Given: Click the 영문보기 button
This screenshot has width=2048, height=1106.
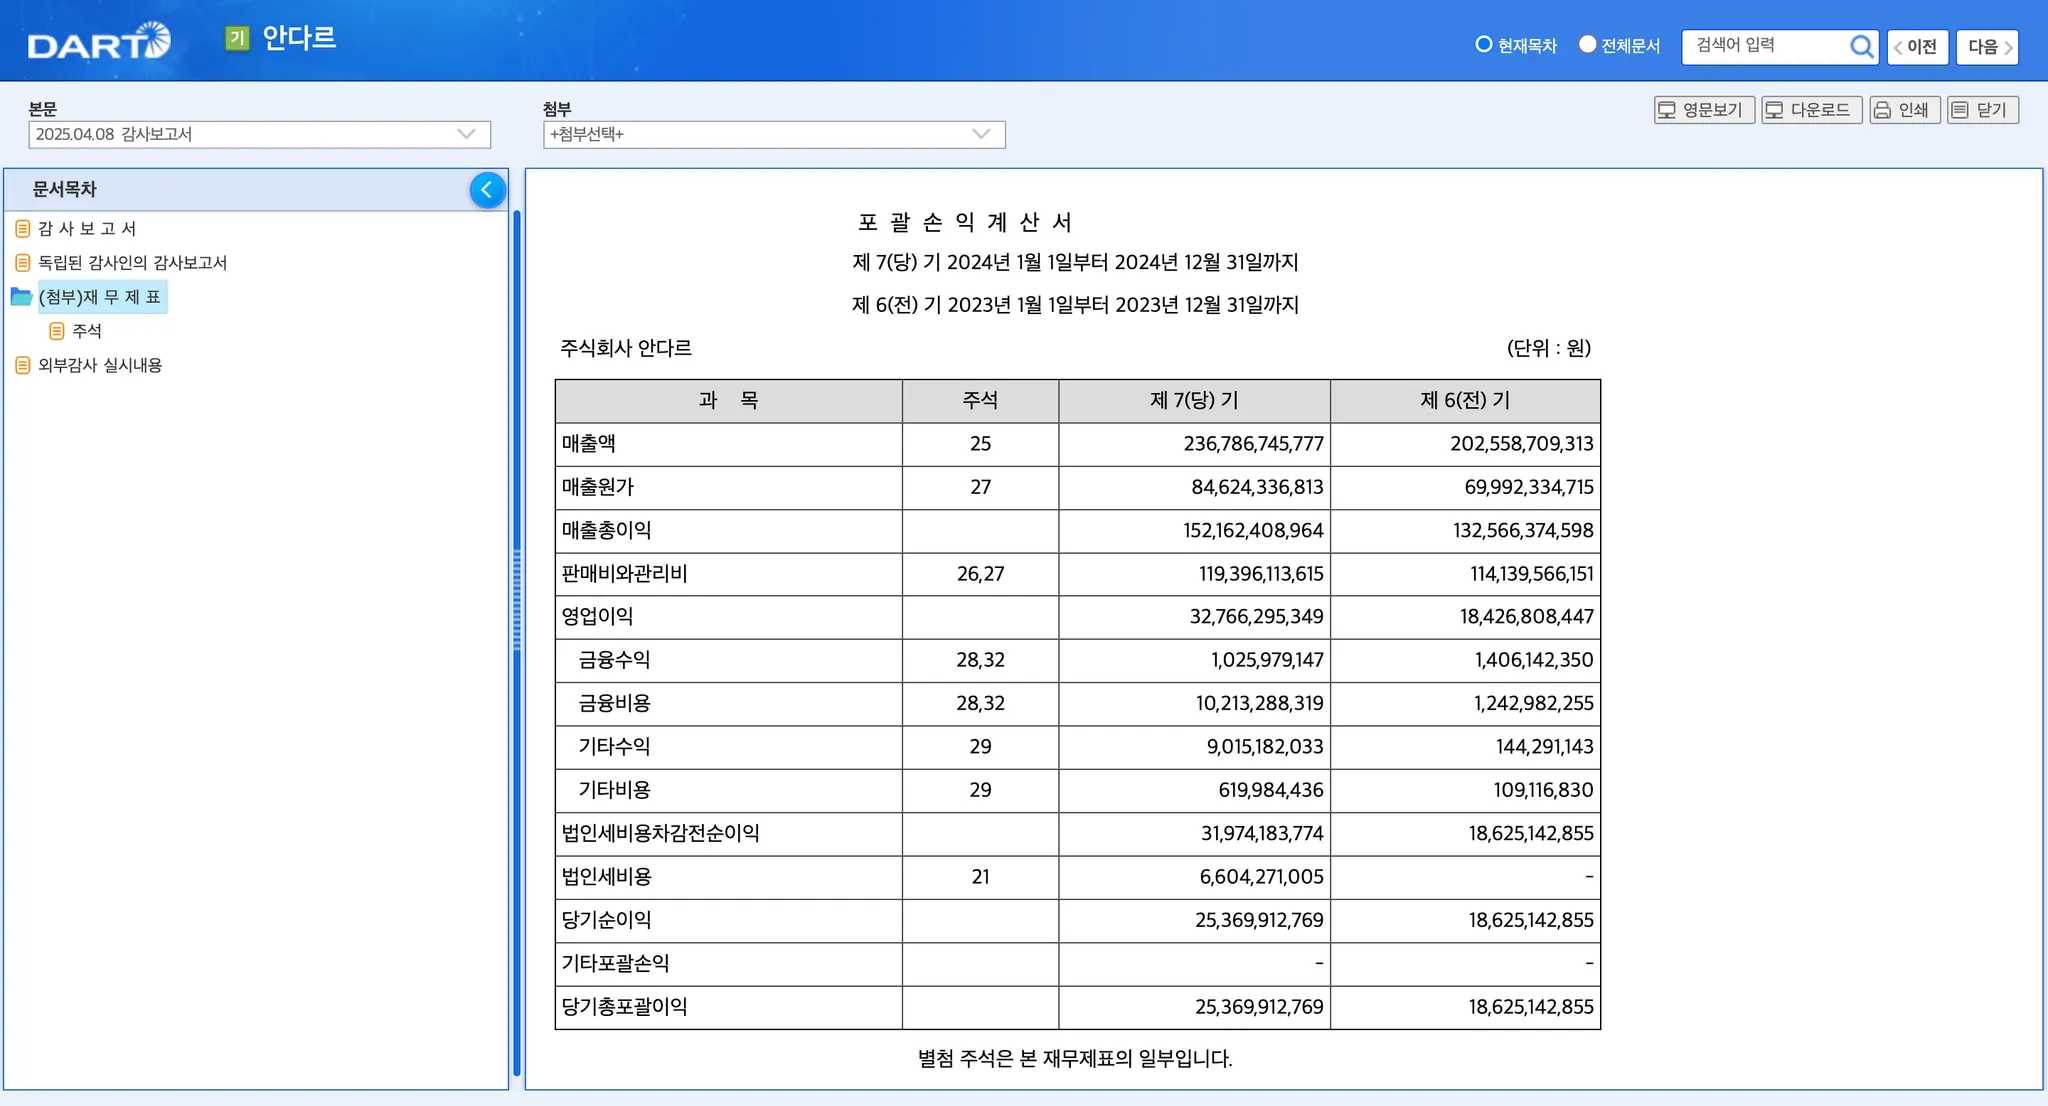Looking at the screenshot, I should [x=1703, y=110].
